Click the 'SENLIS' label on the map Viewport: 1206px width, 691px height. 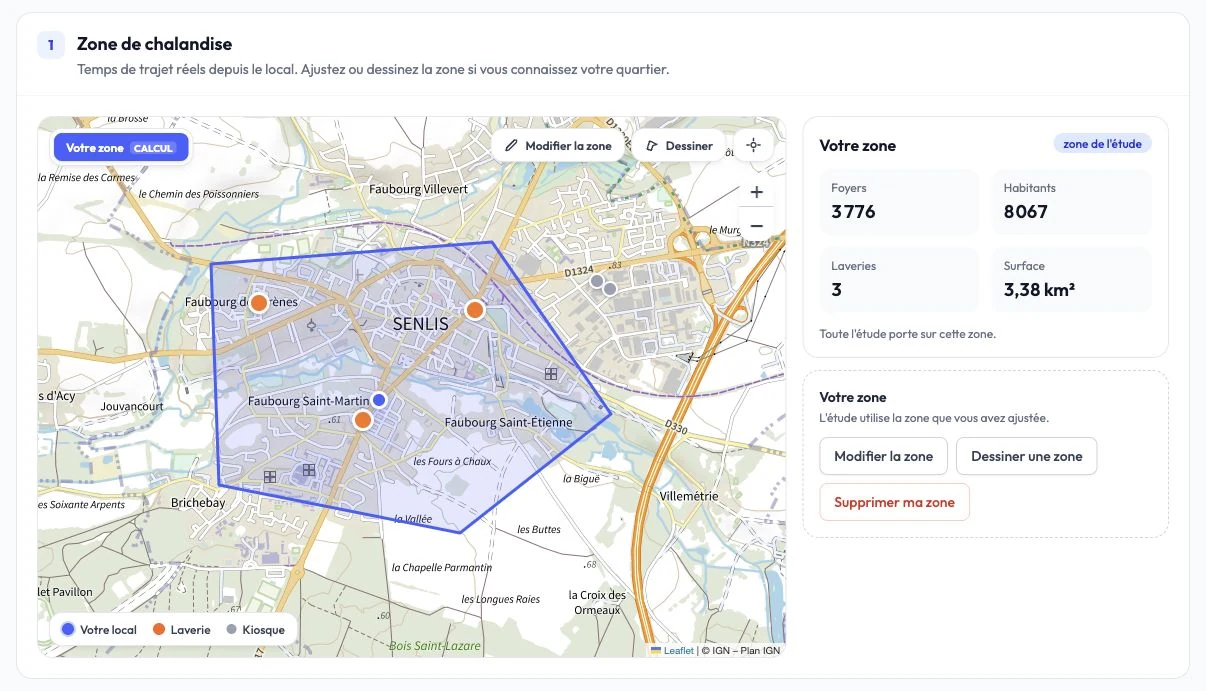(421, 324)
